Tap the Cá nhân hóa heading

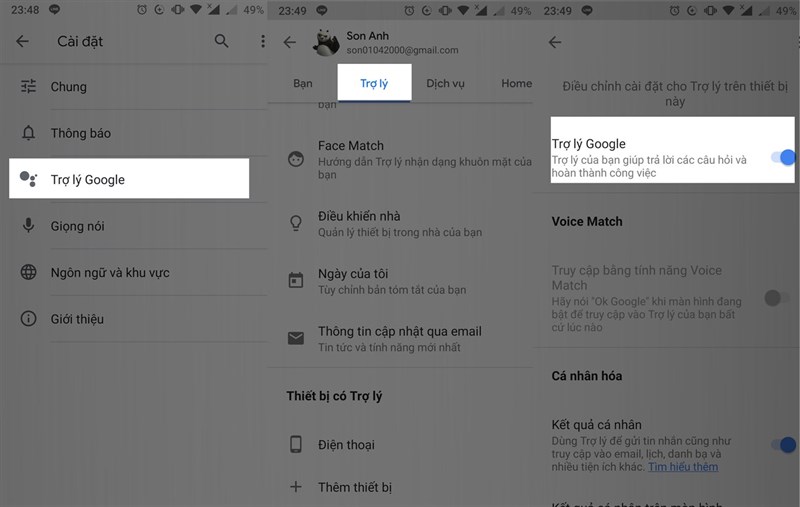[x=587, y=376]
